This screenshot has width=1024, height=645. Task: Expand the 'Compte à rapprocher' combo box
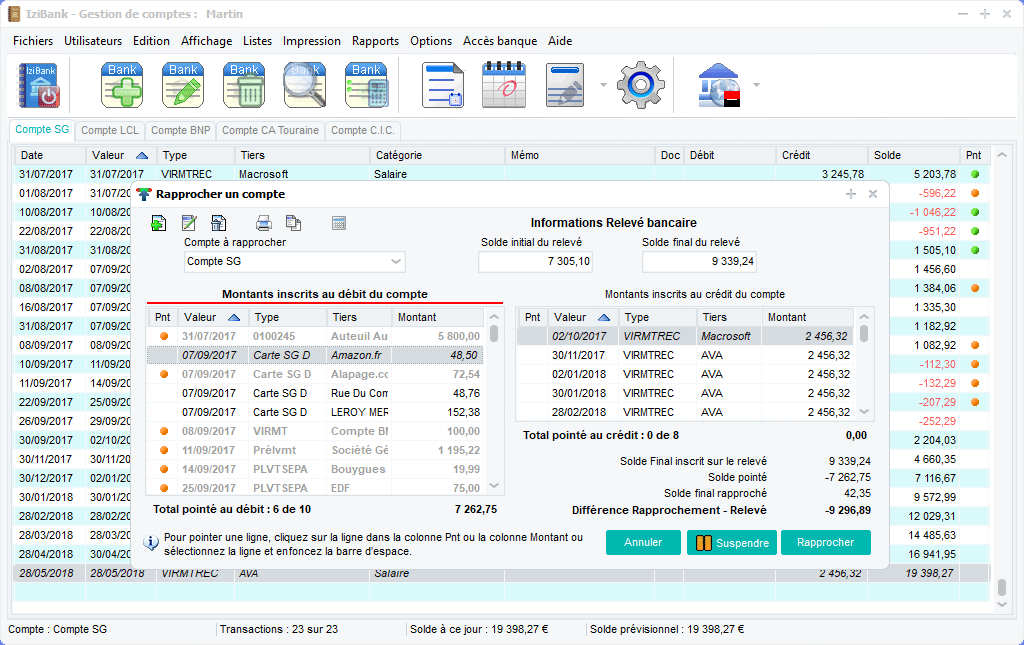(396, 262)
